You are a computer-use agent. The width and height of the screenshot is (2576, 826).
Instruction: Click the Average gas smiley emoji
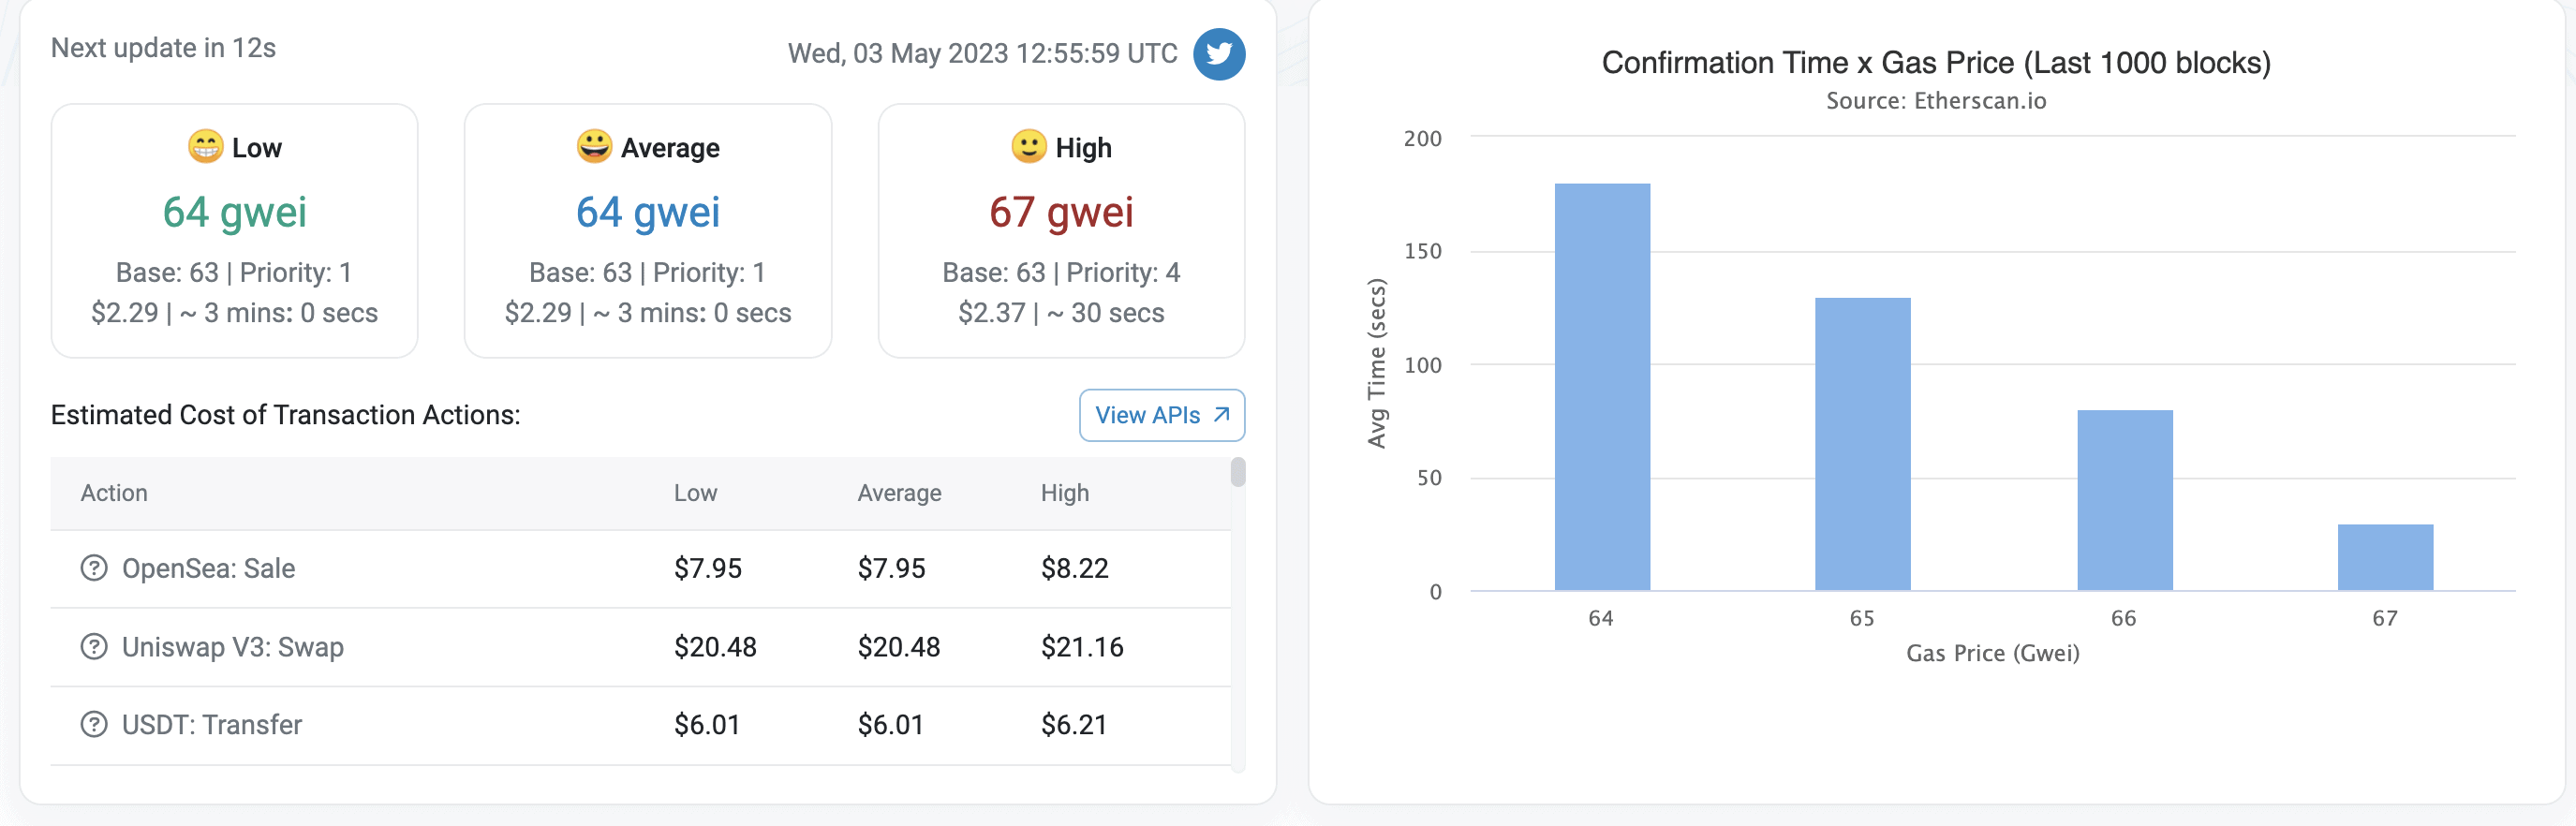pos(593,146)
